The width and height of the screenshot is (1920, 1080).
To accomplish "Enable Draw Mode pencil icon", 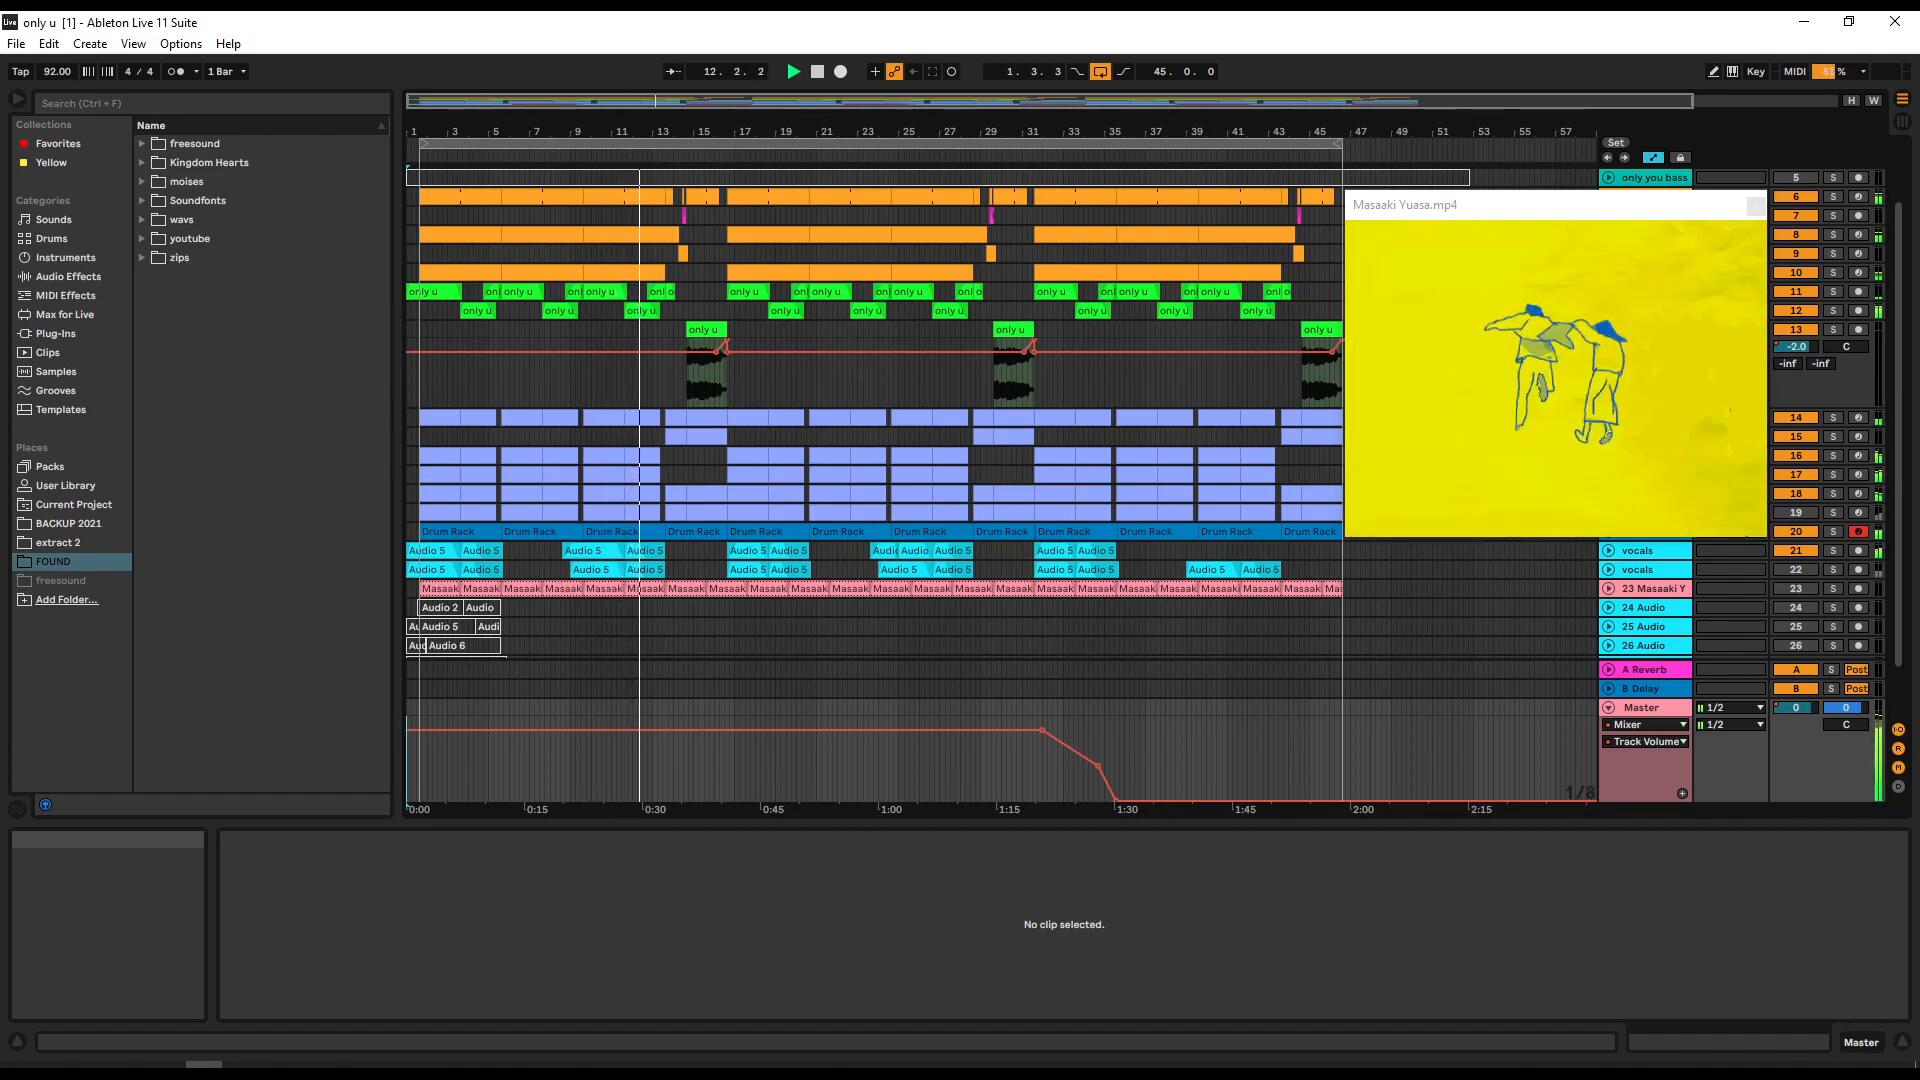I will point(1713,72).
